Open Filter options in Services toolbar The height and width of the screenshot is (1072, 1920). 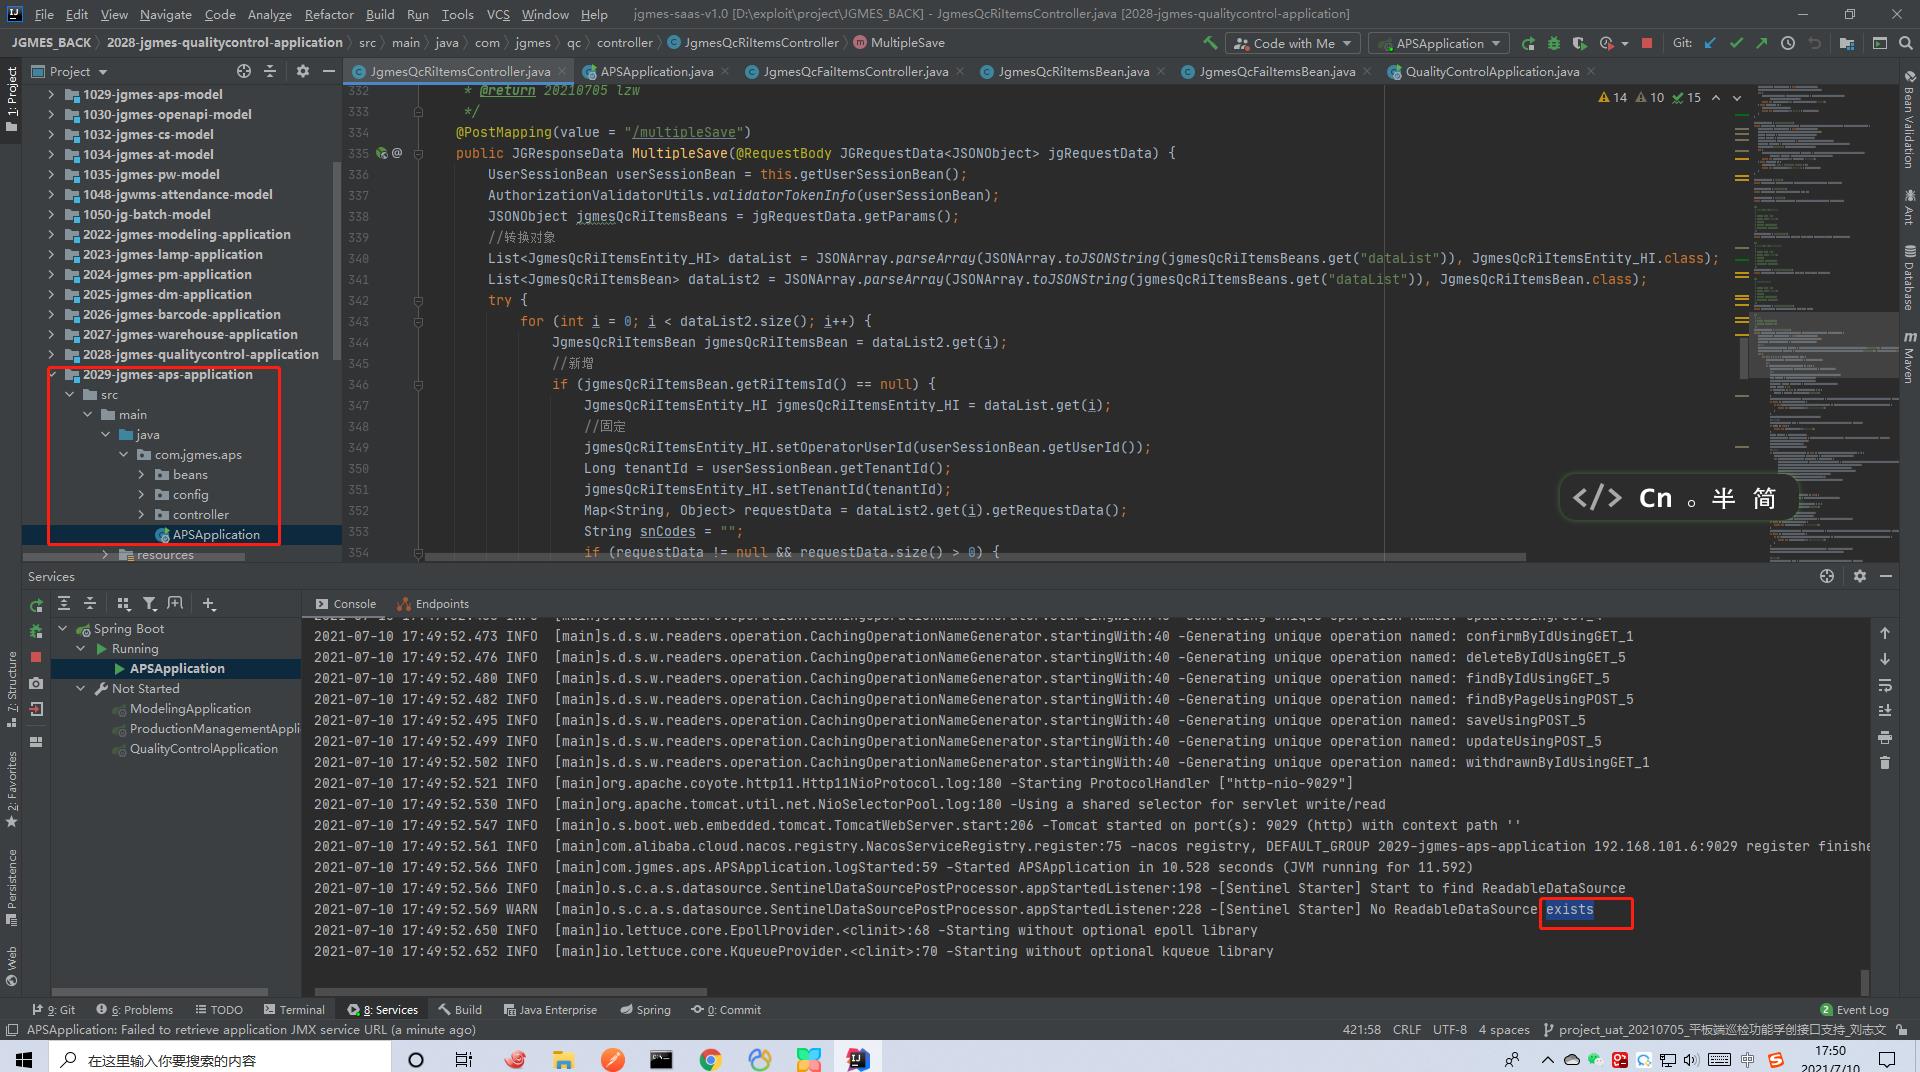coord(149,603)
